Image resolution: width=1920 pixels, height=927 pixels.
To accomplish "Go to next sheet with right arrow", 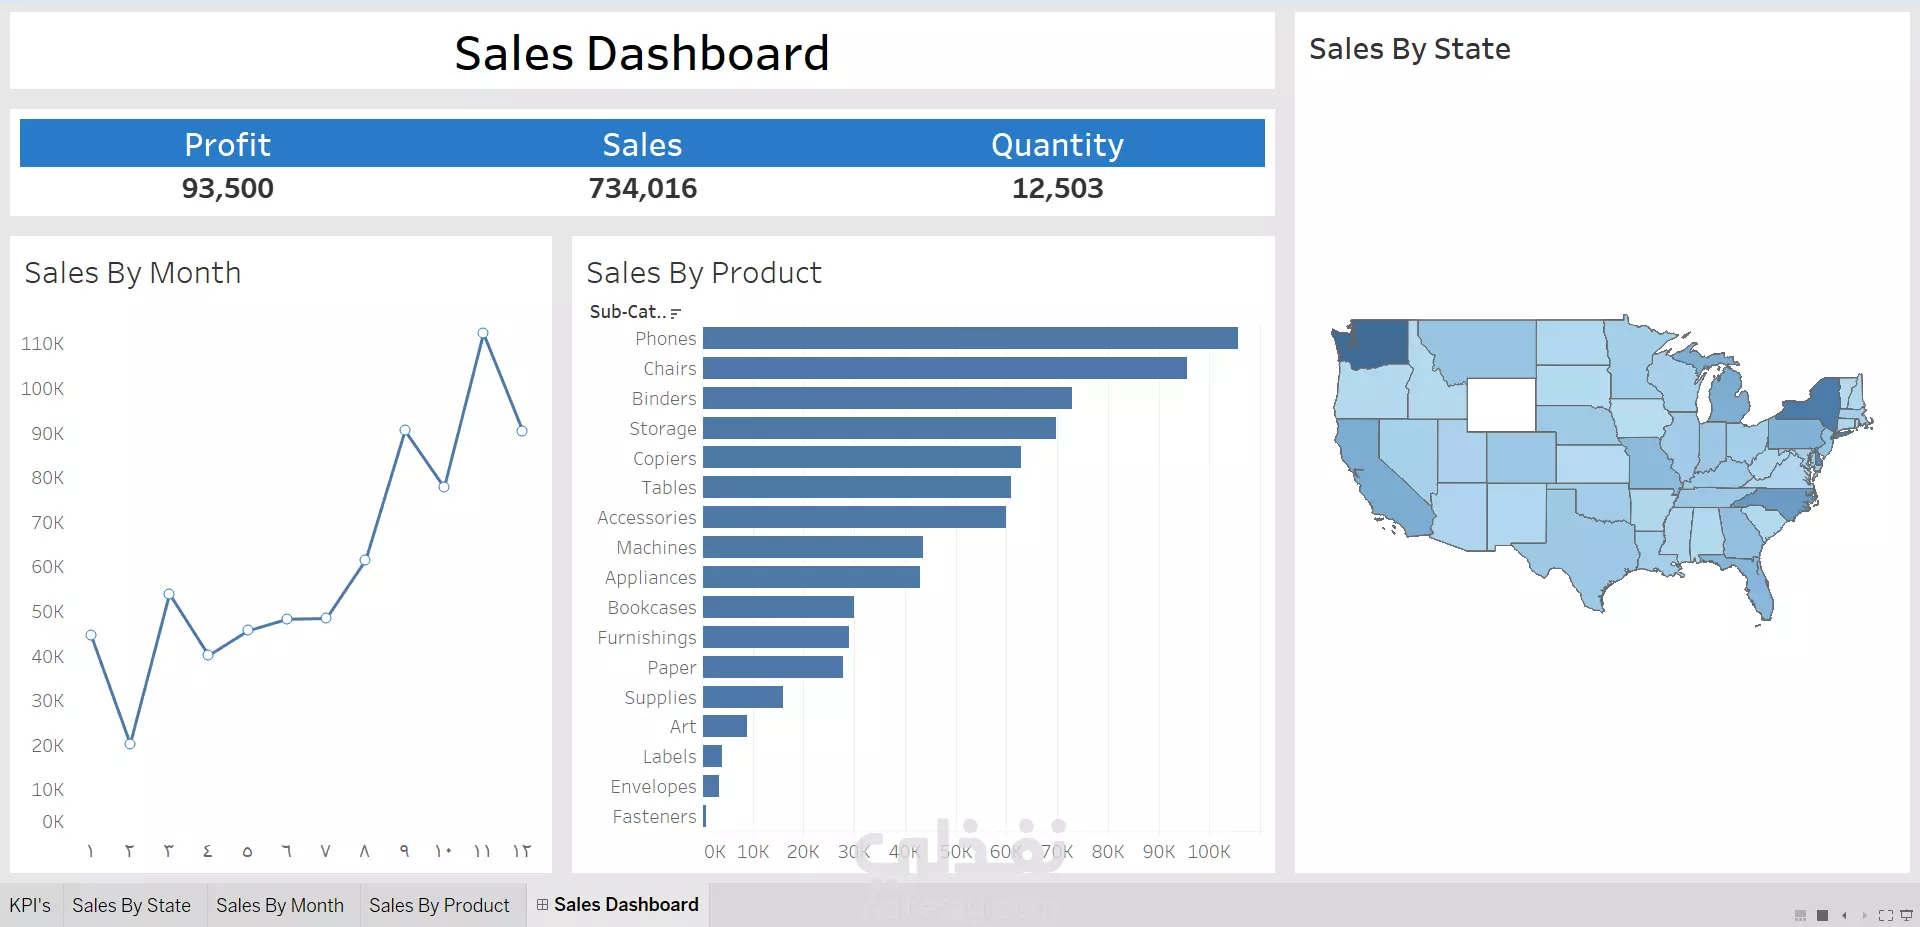I will pos(1864,915).
